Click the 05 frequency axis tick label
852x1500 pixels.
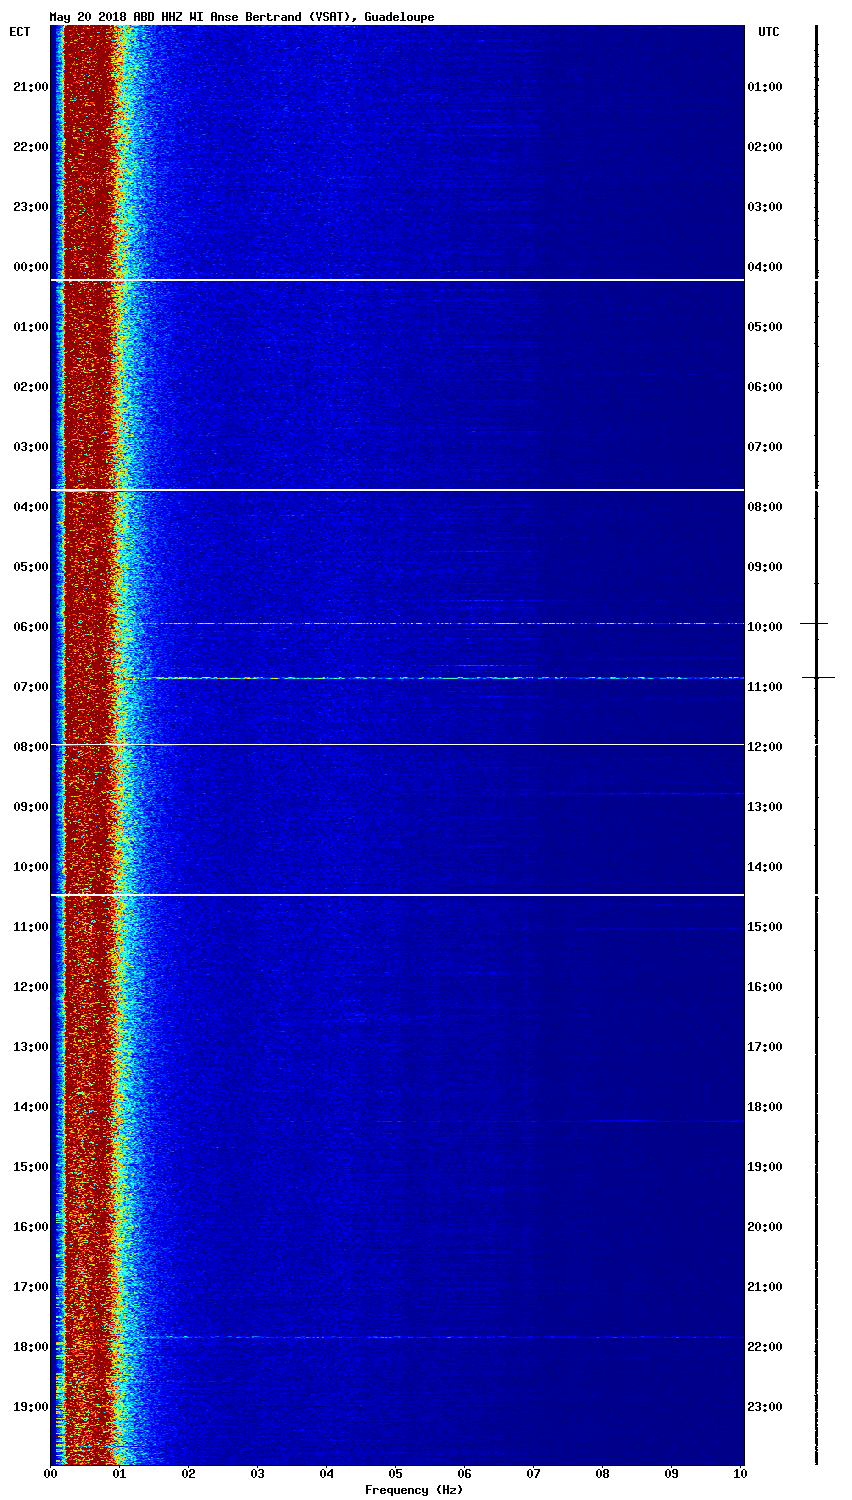(x=396, y=1474)
